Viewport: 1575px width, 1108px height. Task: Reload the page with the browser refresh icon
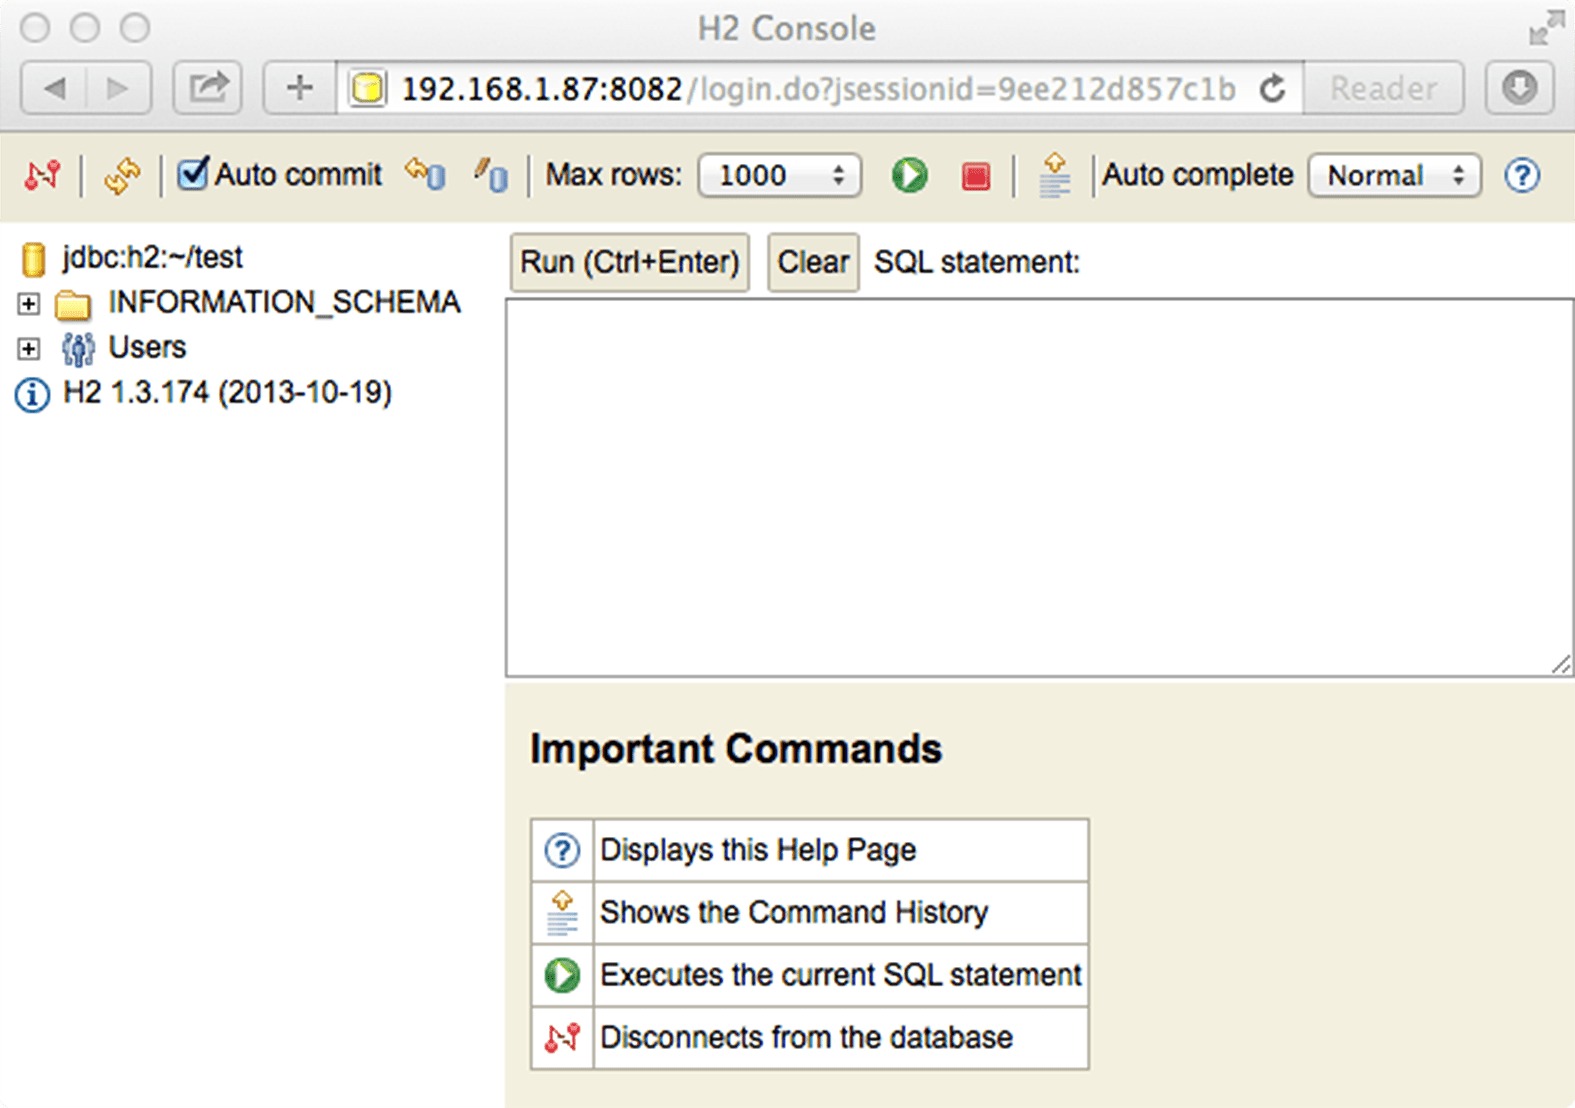pos(1272,89)
